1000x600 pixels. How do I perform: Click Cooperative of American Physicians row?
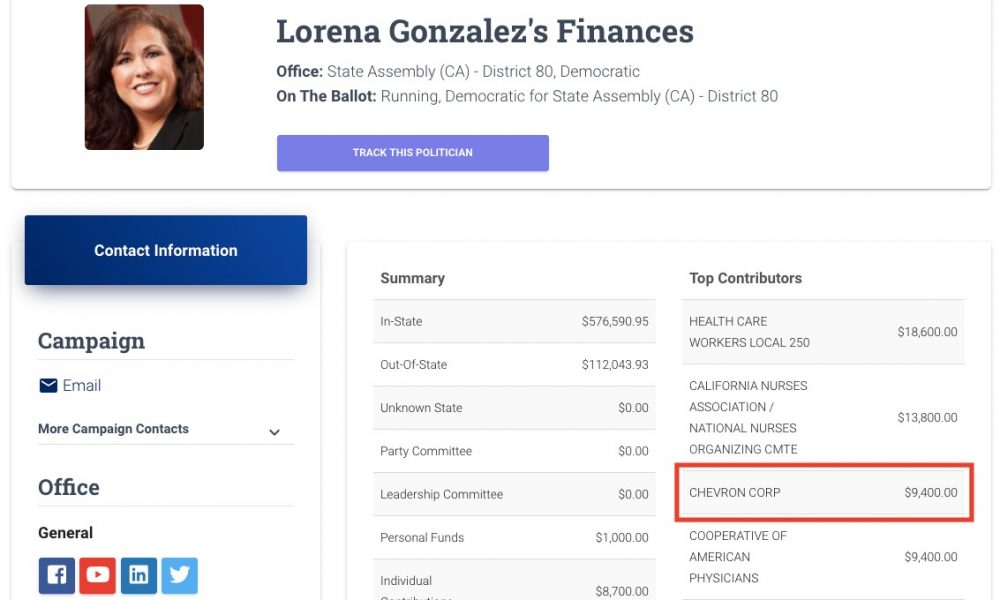[x=823, y=557]
